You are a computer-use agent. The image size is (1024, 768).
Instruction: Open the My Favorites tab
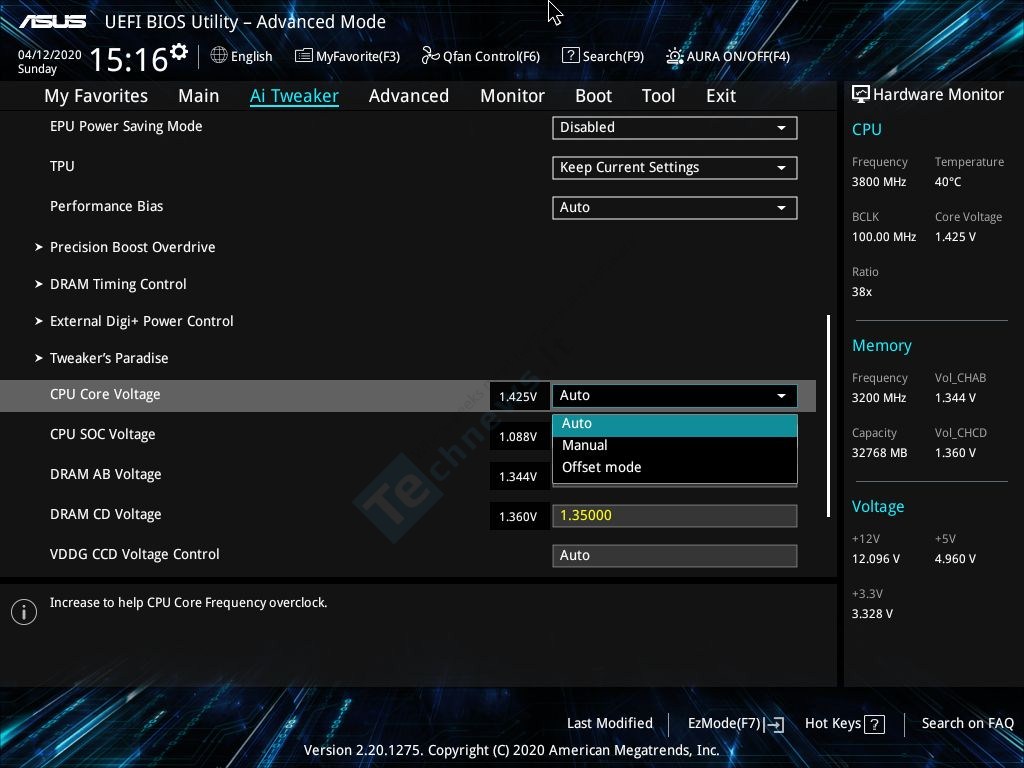[96, 96]
